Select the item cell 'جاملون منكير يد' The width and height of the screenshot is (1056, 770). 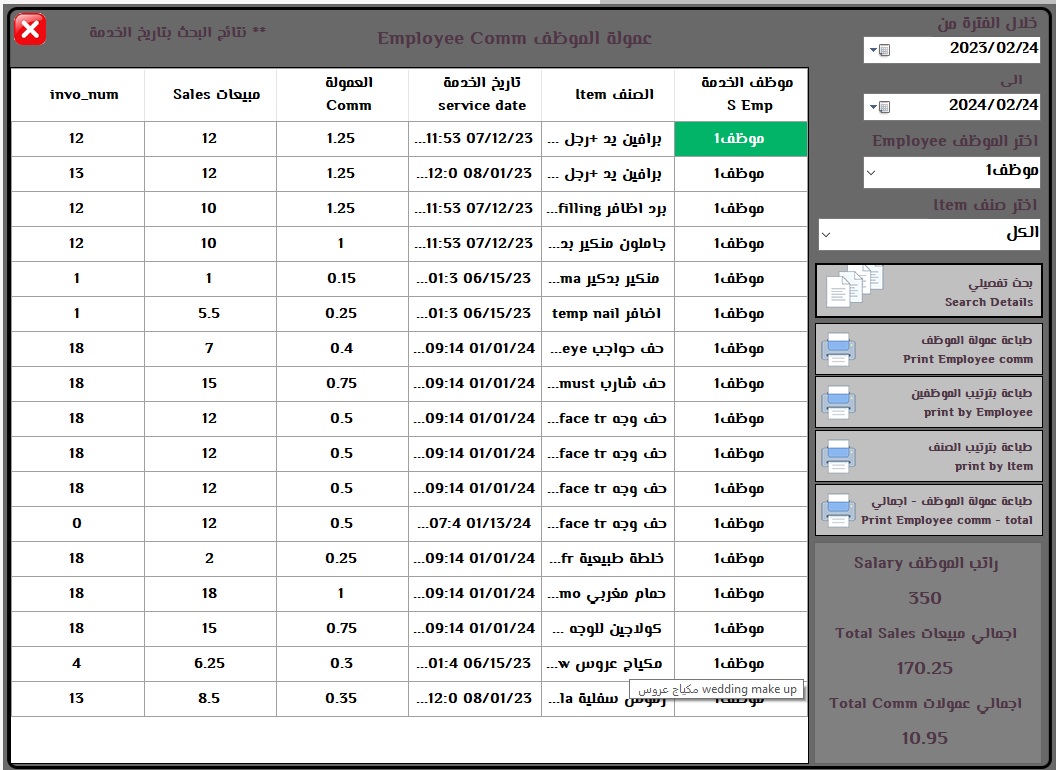click(x=608, y=244)
